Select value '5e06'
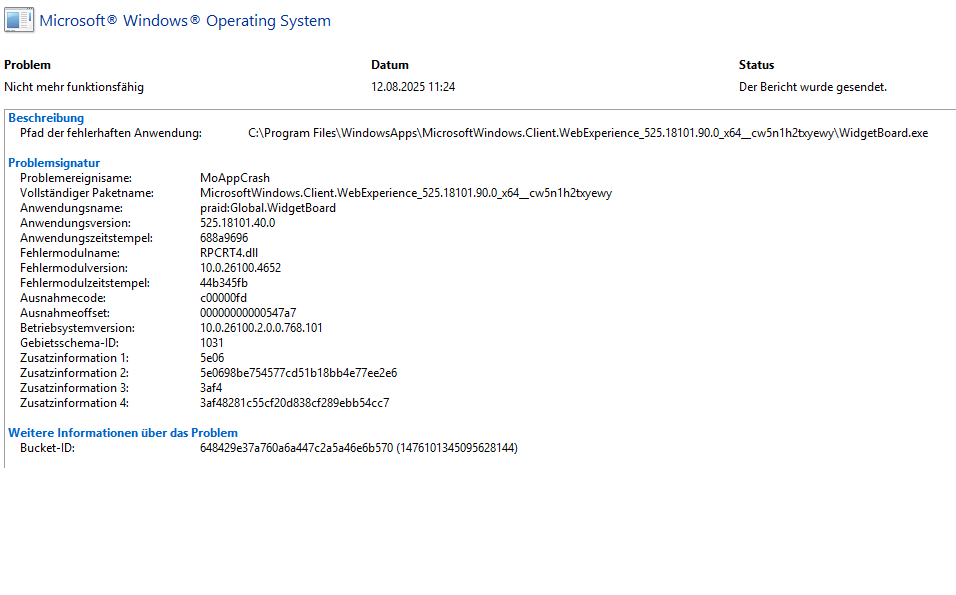The height and width of the screenshot is (595, 956). click(212, 358)
